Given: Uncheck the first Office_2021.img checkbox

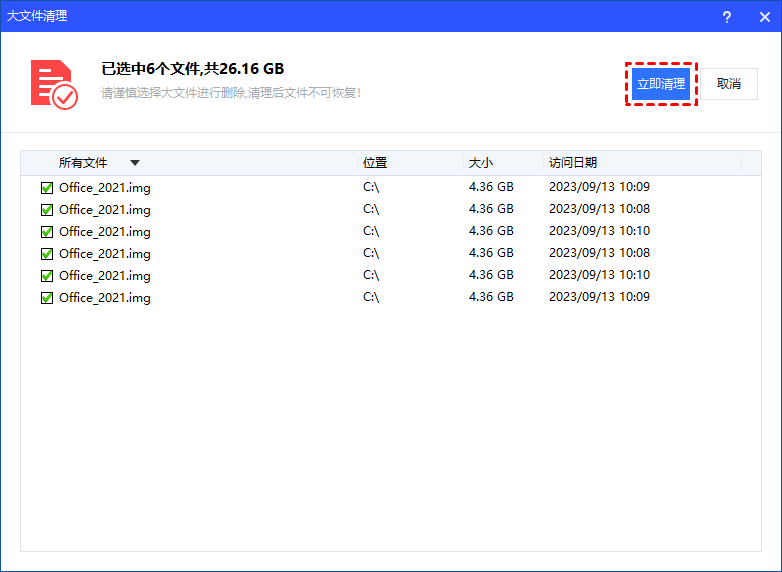Looking at the screenshot, I should pos(47,188).
